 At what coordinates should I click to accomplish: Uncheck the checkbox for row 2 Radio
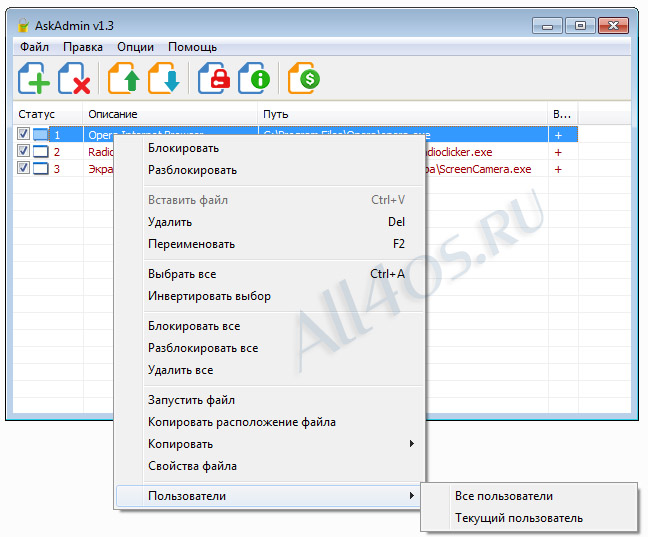24,150
